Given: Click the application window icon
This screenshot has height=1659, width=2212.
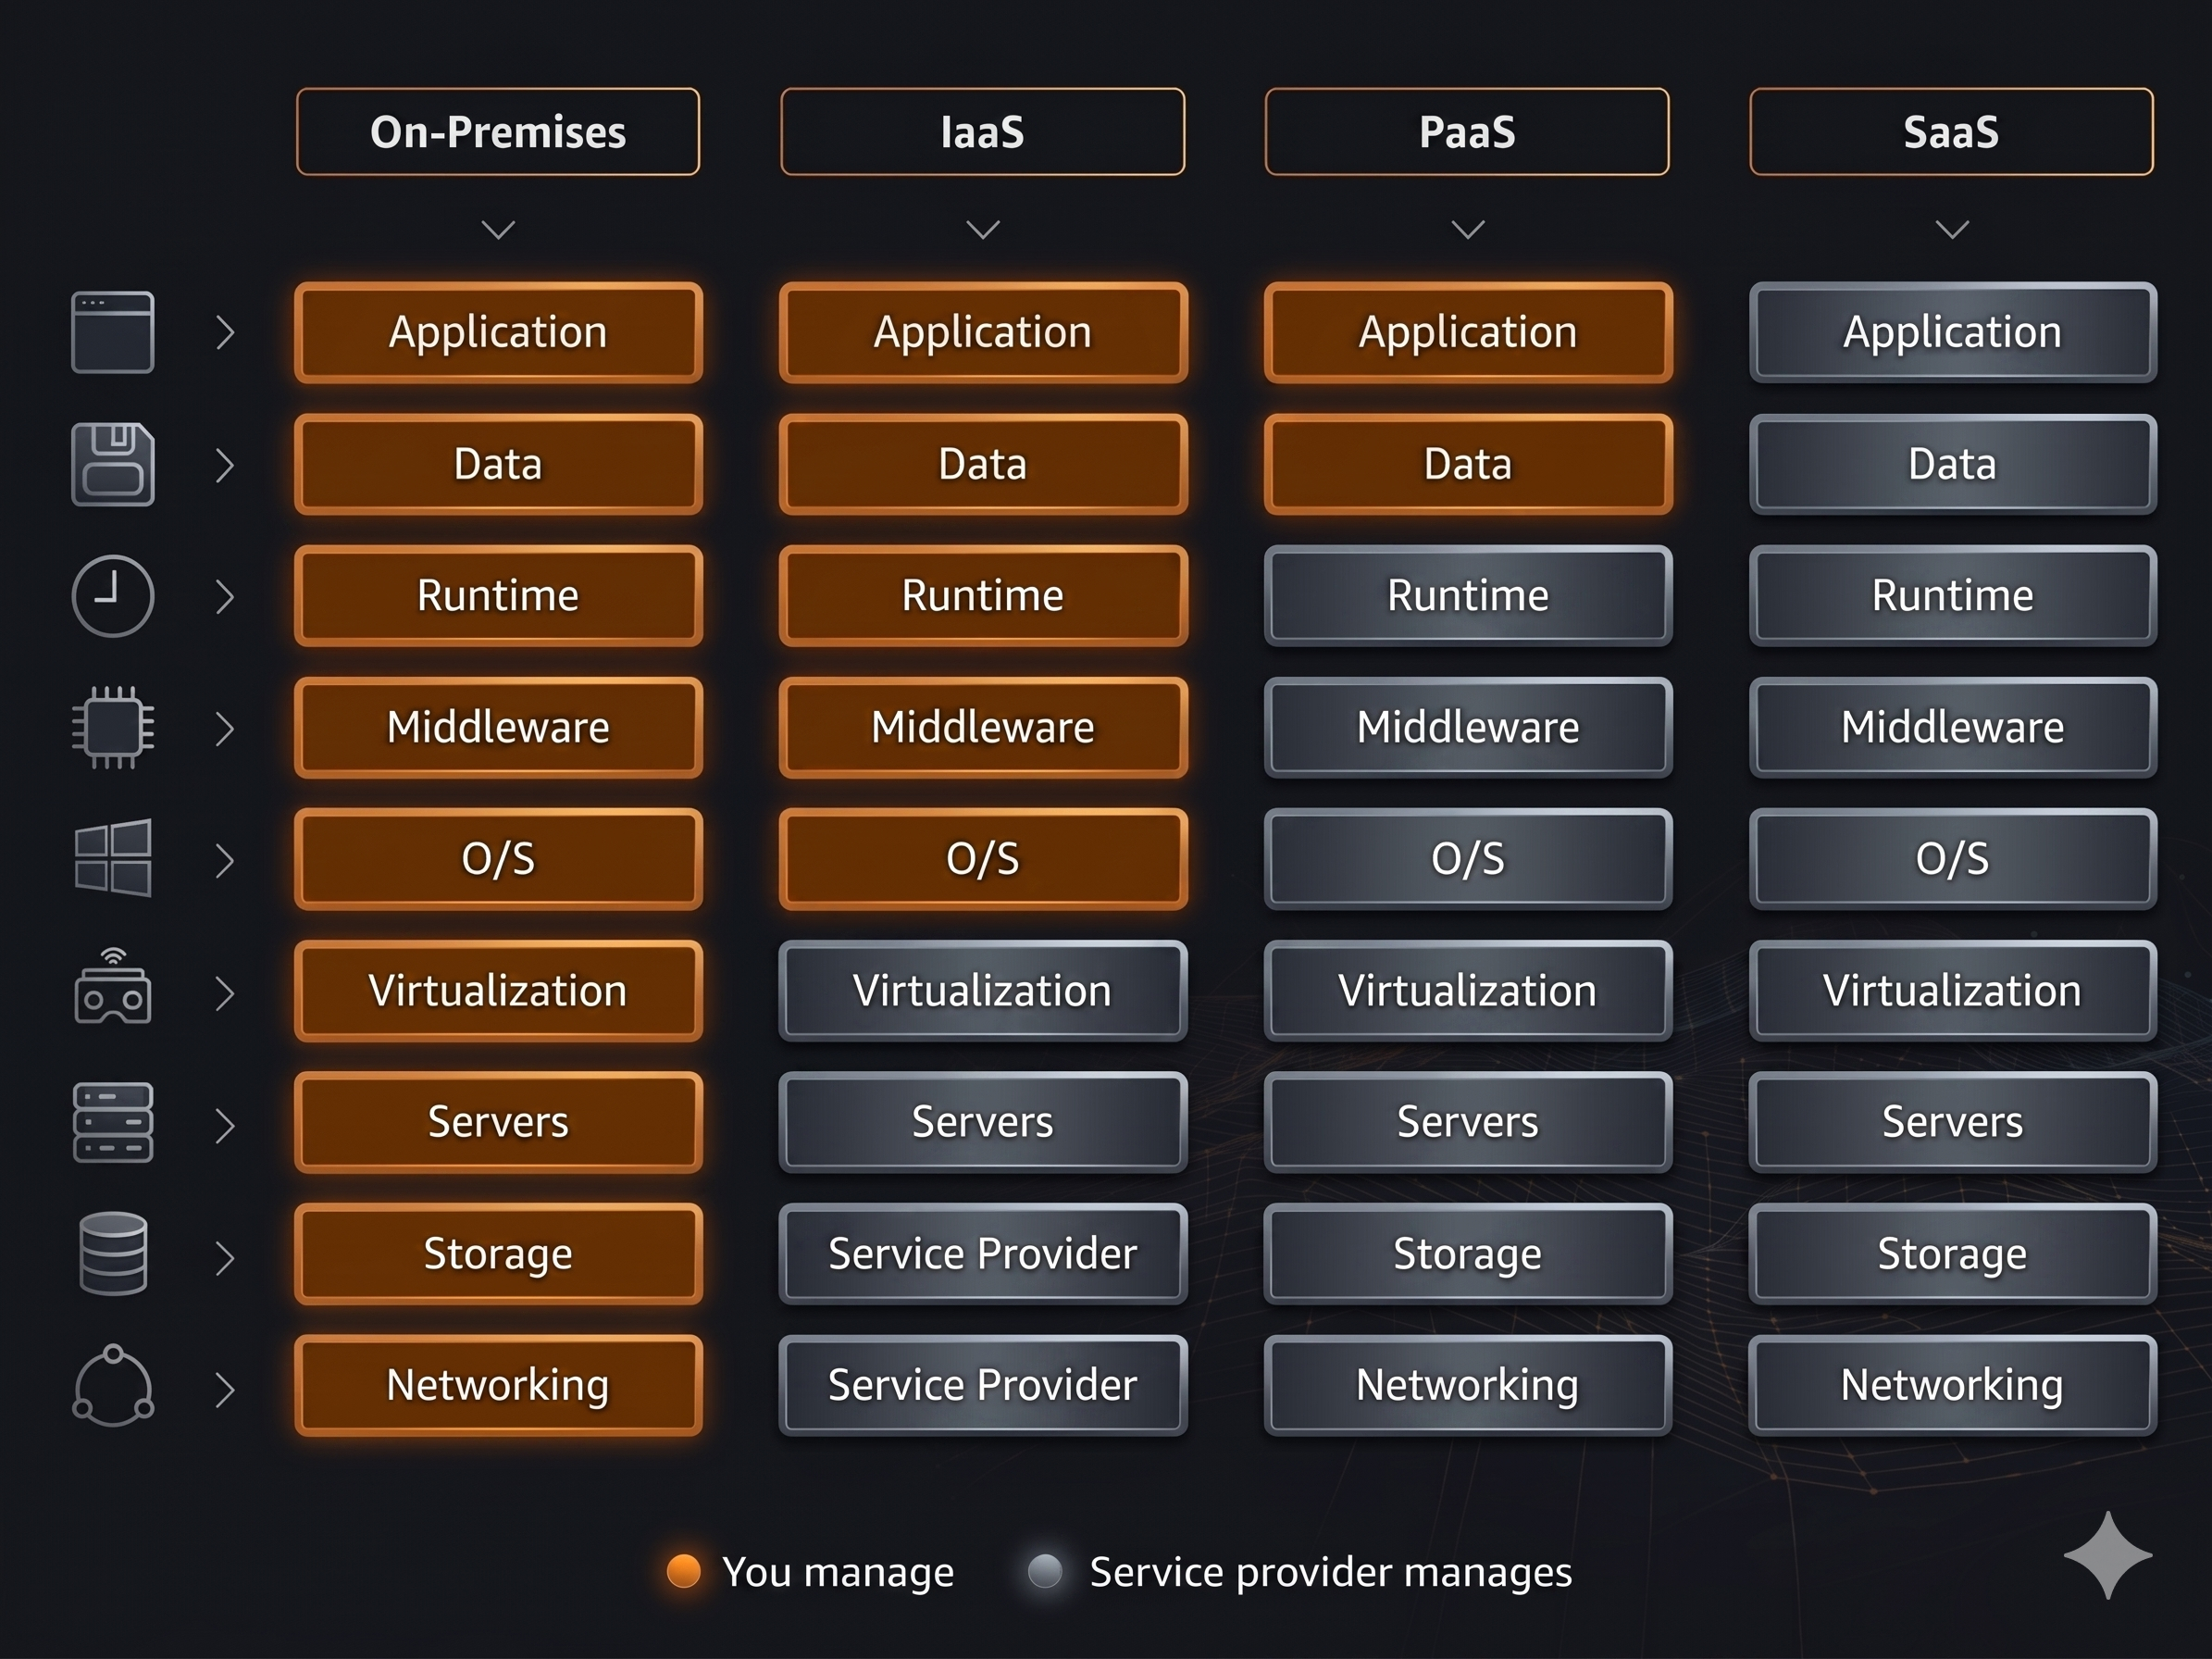Looking at the screenshot, I should pos(113,332).
